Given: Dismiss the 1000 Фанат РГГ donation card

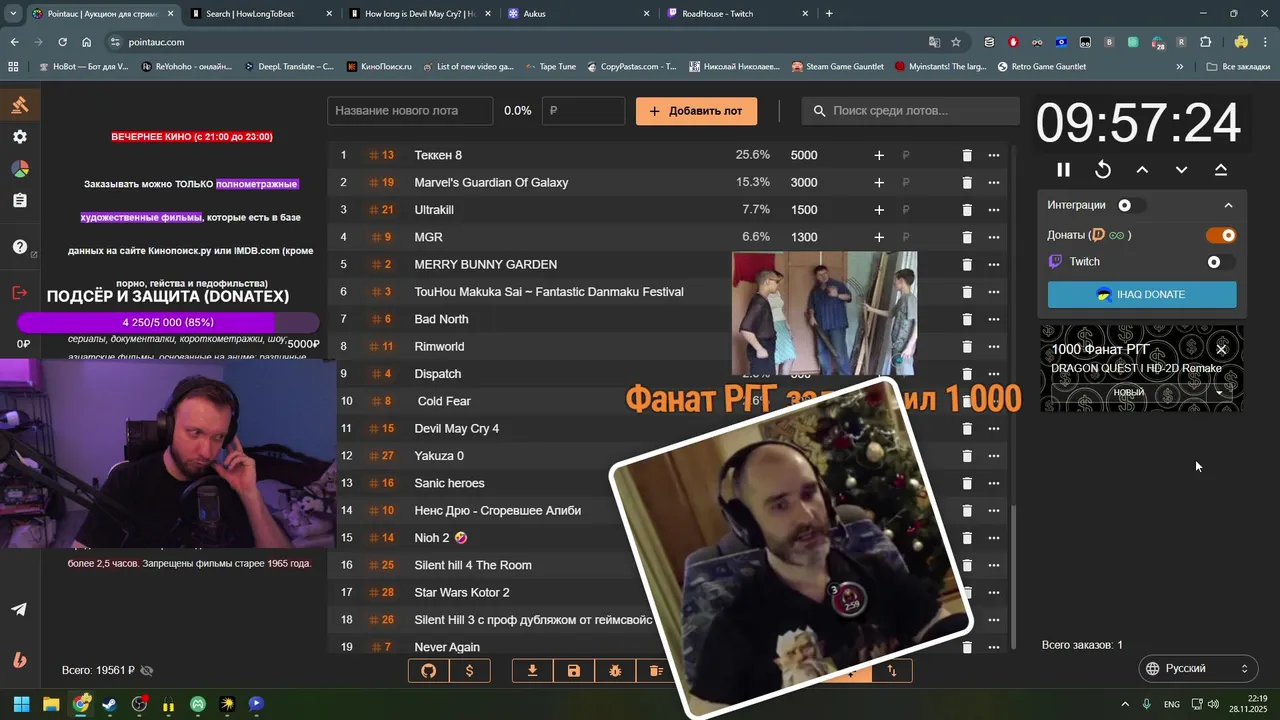Looking at the screenshot, I should tap(1221, 349).
